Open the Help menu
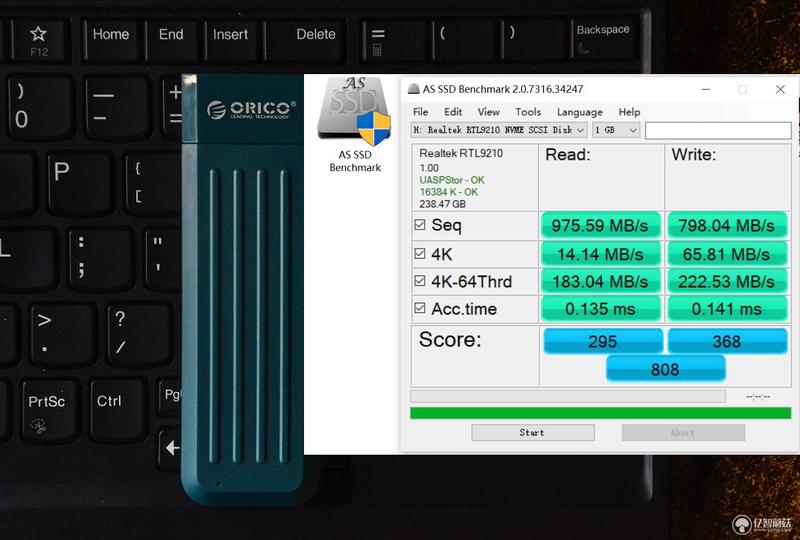The image size is (800, 540). click(629, 112)
